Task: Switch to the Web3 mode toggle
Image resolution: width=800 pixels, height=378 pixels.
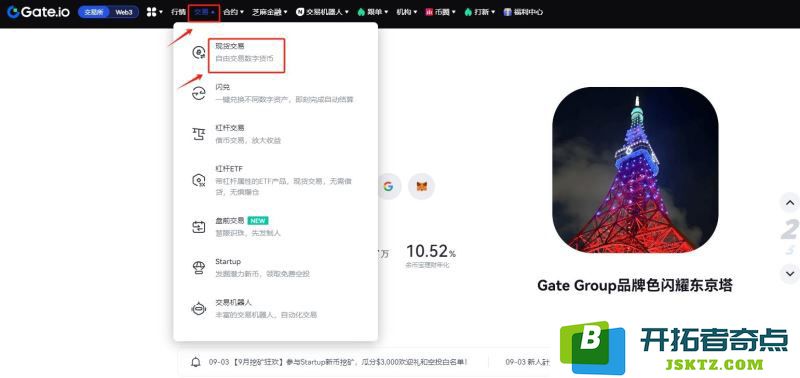Action: click(123, 12)
